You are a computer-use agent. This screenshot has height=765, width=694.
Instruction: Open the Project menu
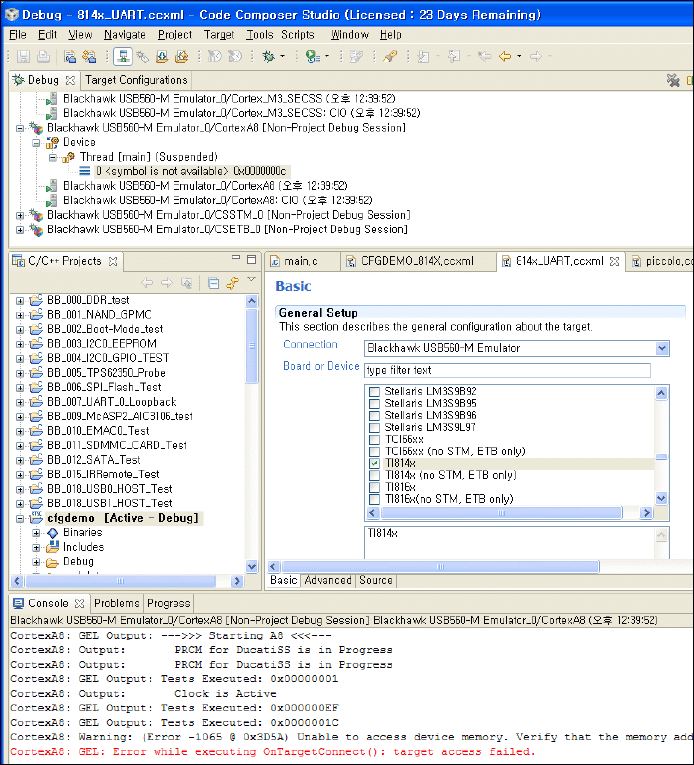[x=175, y=35]
